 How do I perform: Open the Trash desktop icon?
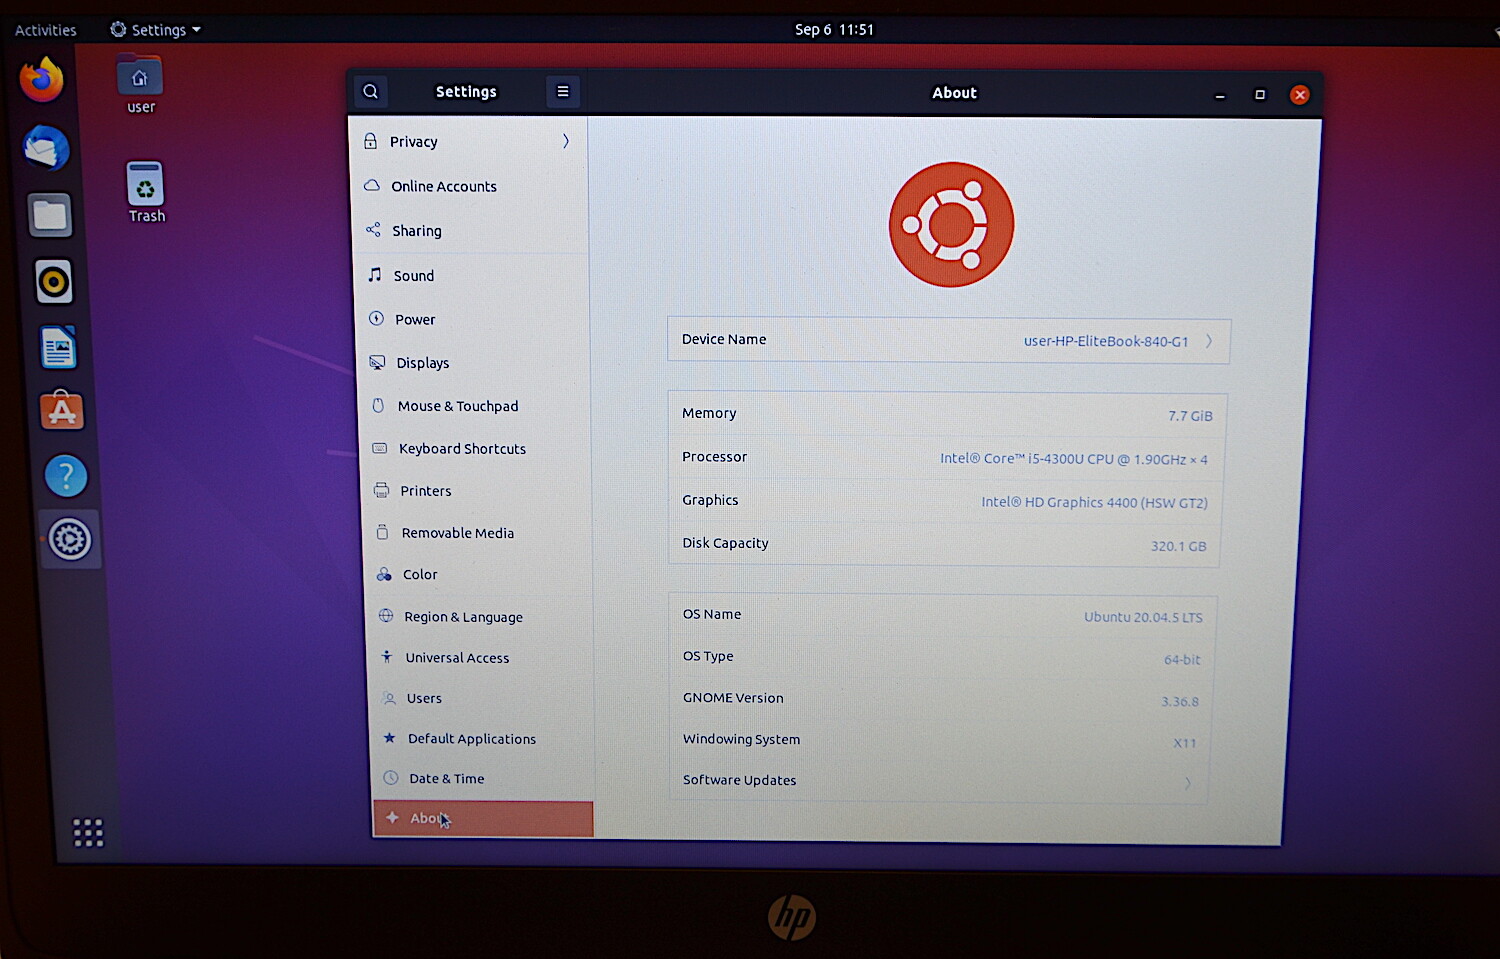pyautogui.click(x=145, y=192)
